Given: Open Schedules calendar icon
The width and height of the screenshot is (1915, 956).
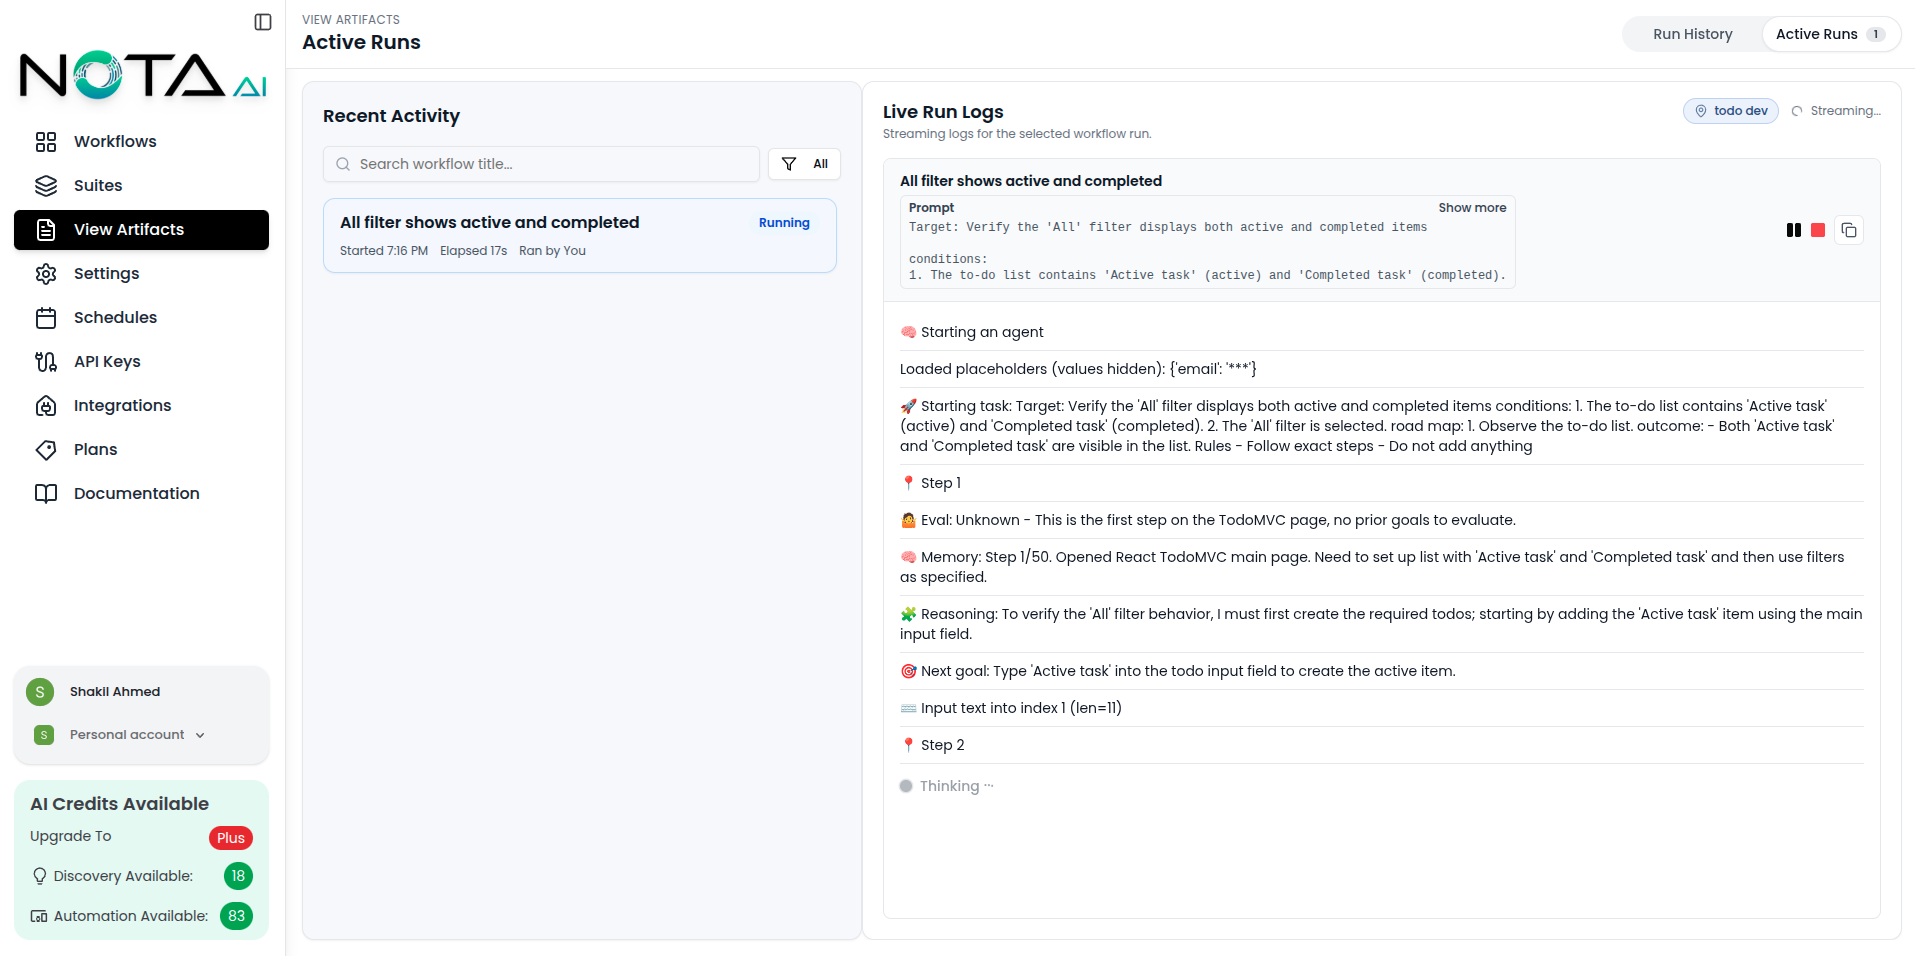Looking at the screenshot, I should [46, 318].
